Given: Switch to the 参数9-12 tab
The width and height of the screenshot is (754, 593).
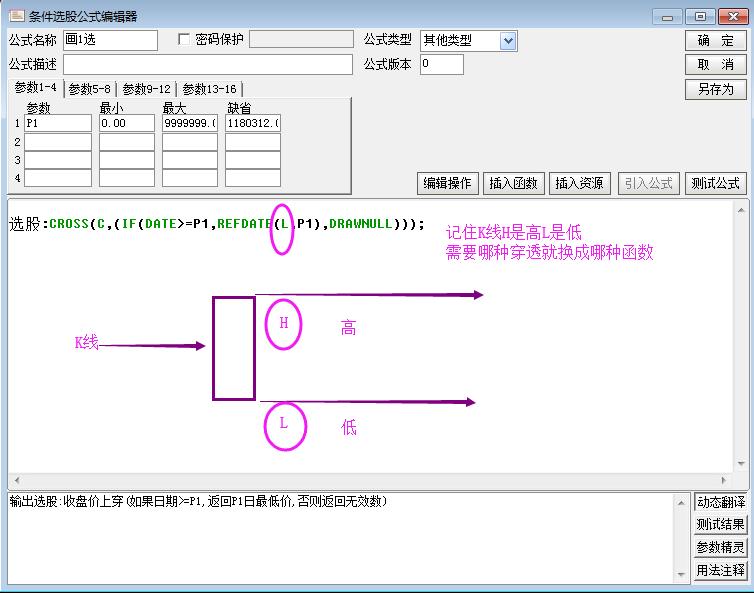Looking at the screenshot, I should pyautogui.click(x=147, y=89).
